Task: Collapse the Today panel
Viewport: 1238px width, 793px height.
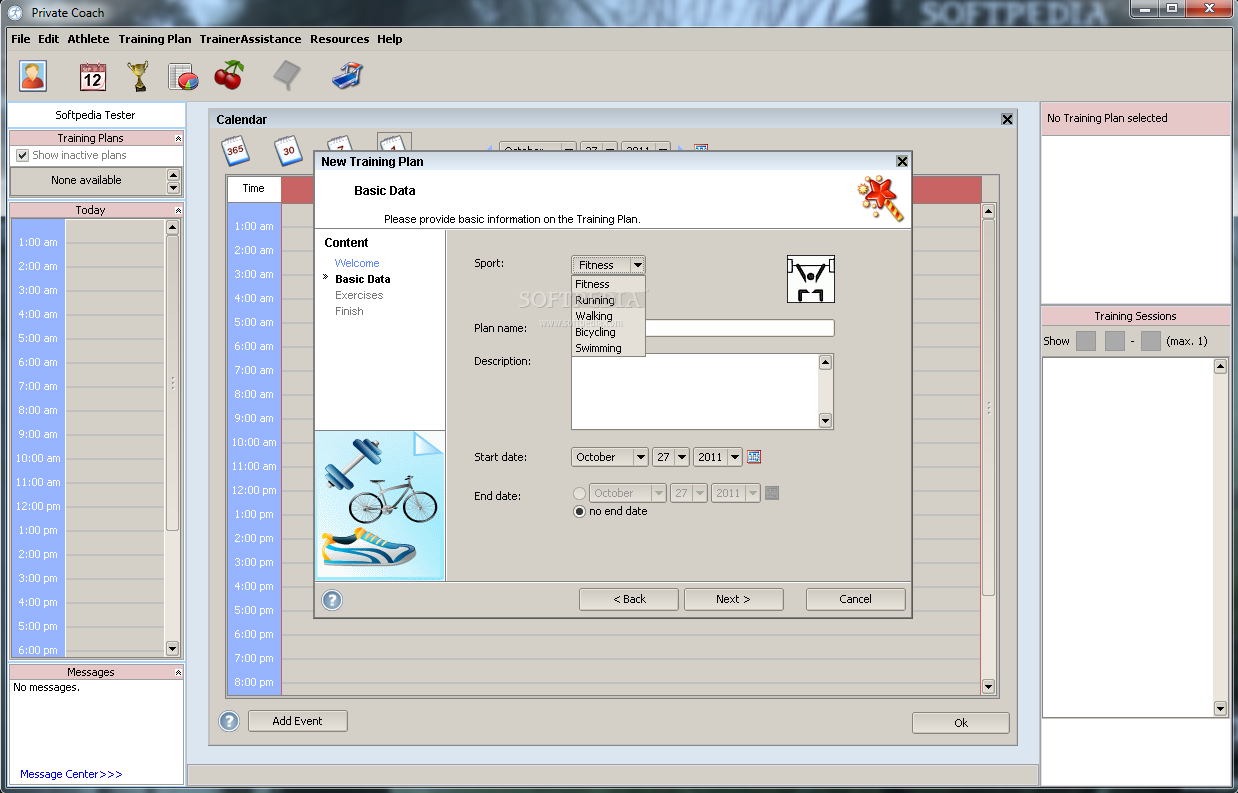Action: 178,211
